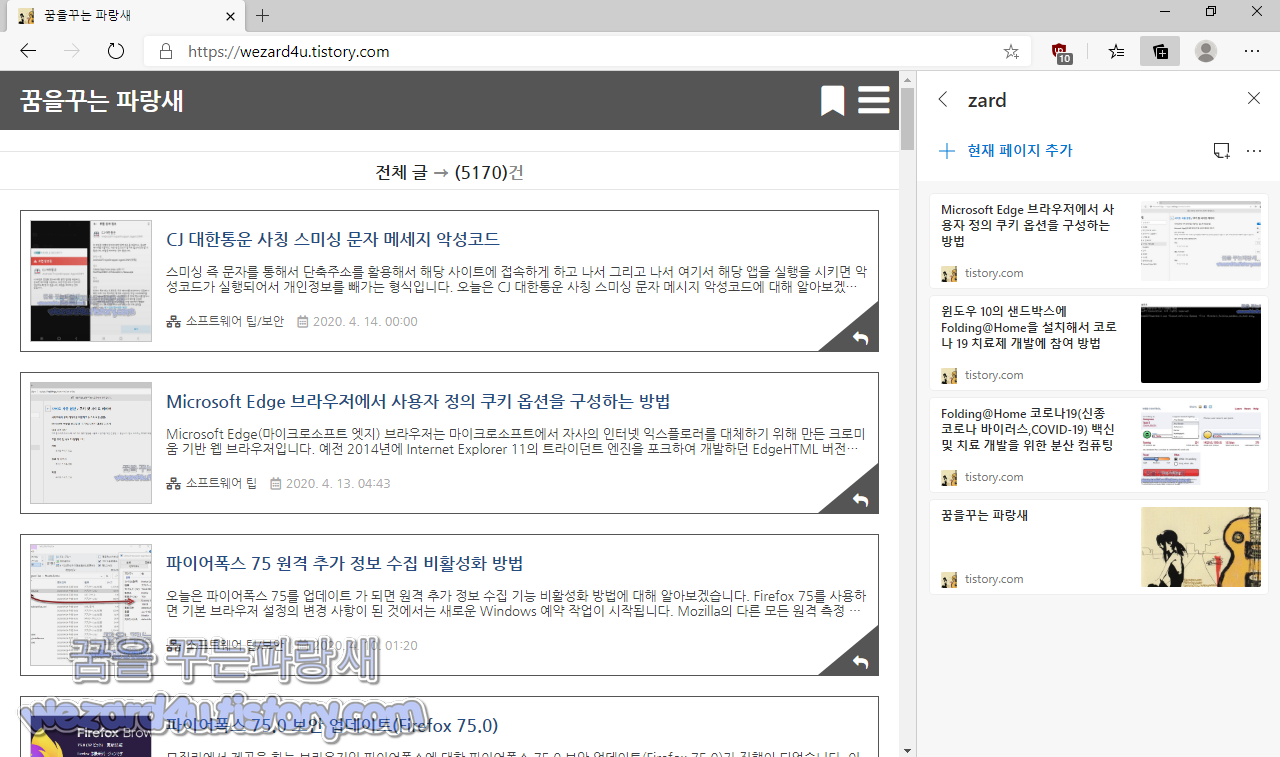Open the user profile avatar
1280x757 pixels.
pyautogui.click(x=1207, y=51)
